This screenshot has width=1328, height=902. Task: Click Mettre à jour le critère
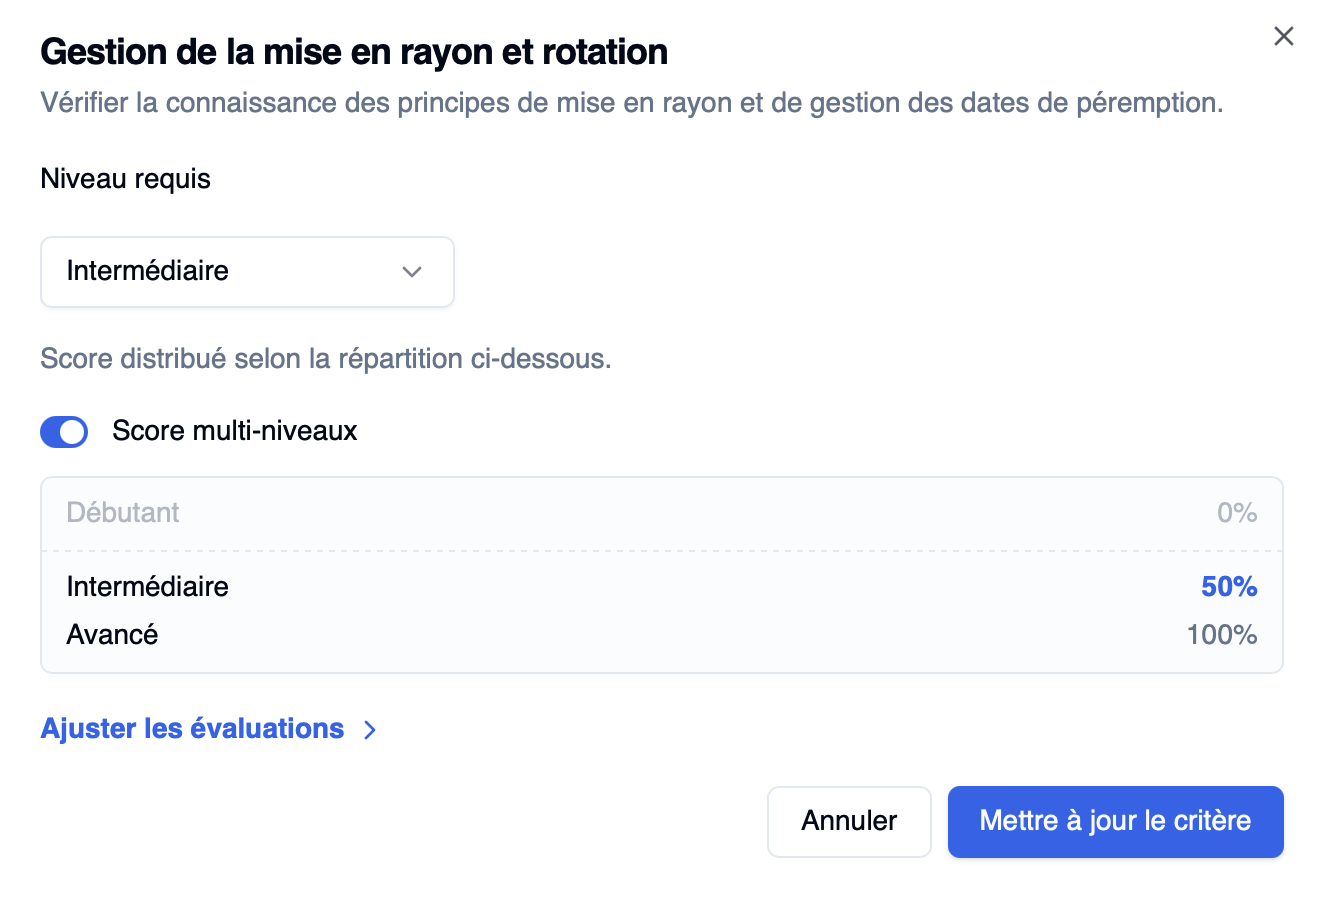coord(1115,821)
